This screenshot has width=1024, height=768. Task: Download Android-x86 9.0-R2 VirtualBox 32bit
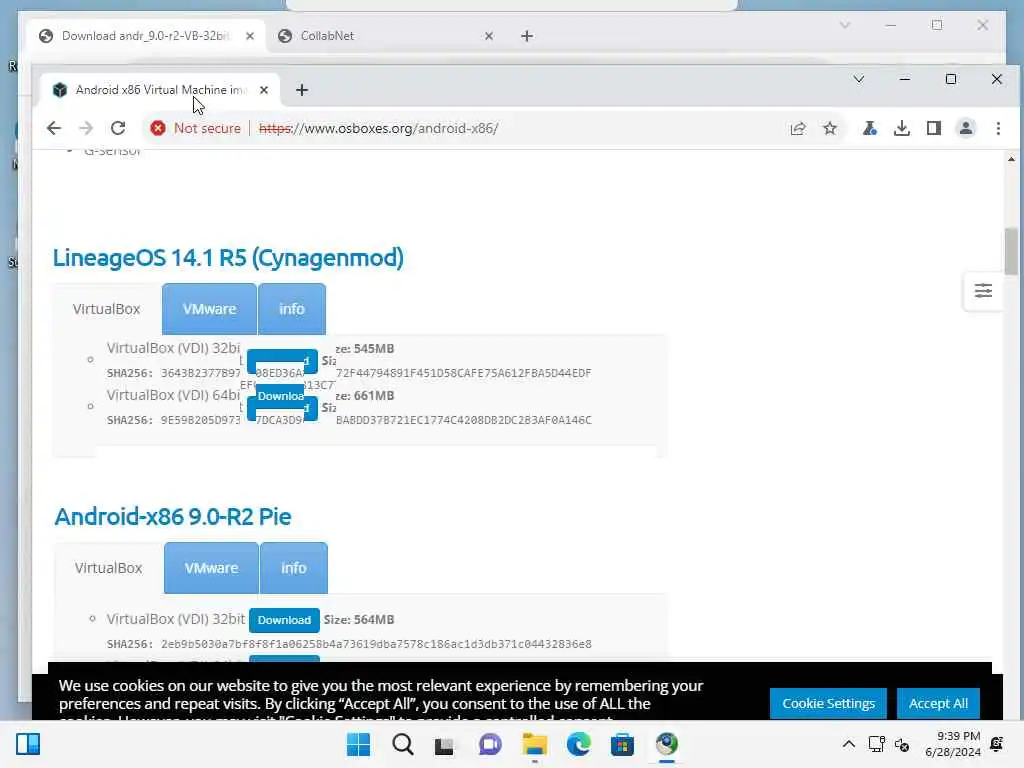coord(284,620)
